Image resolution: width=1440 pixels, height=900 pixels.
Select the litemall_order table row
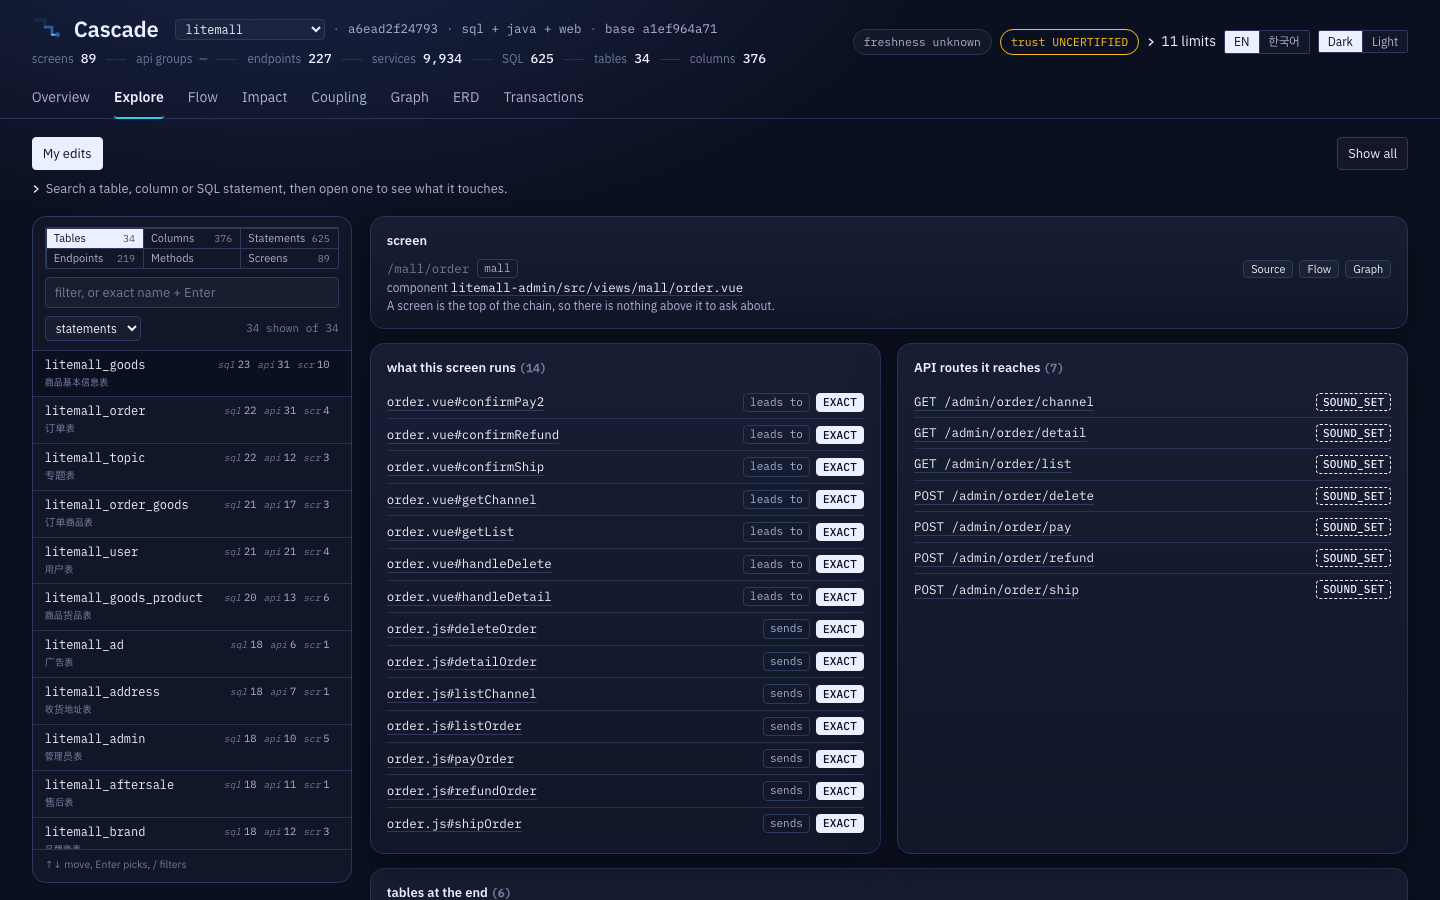click(192, 420)
